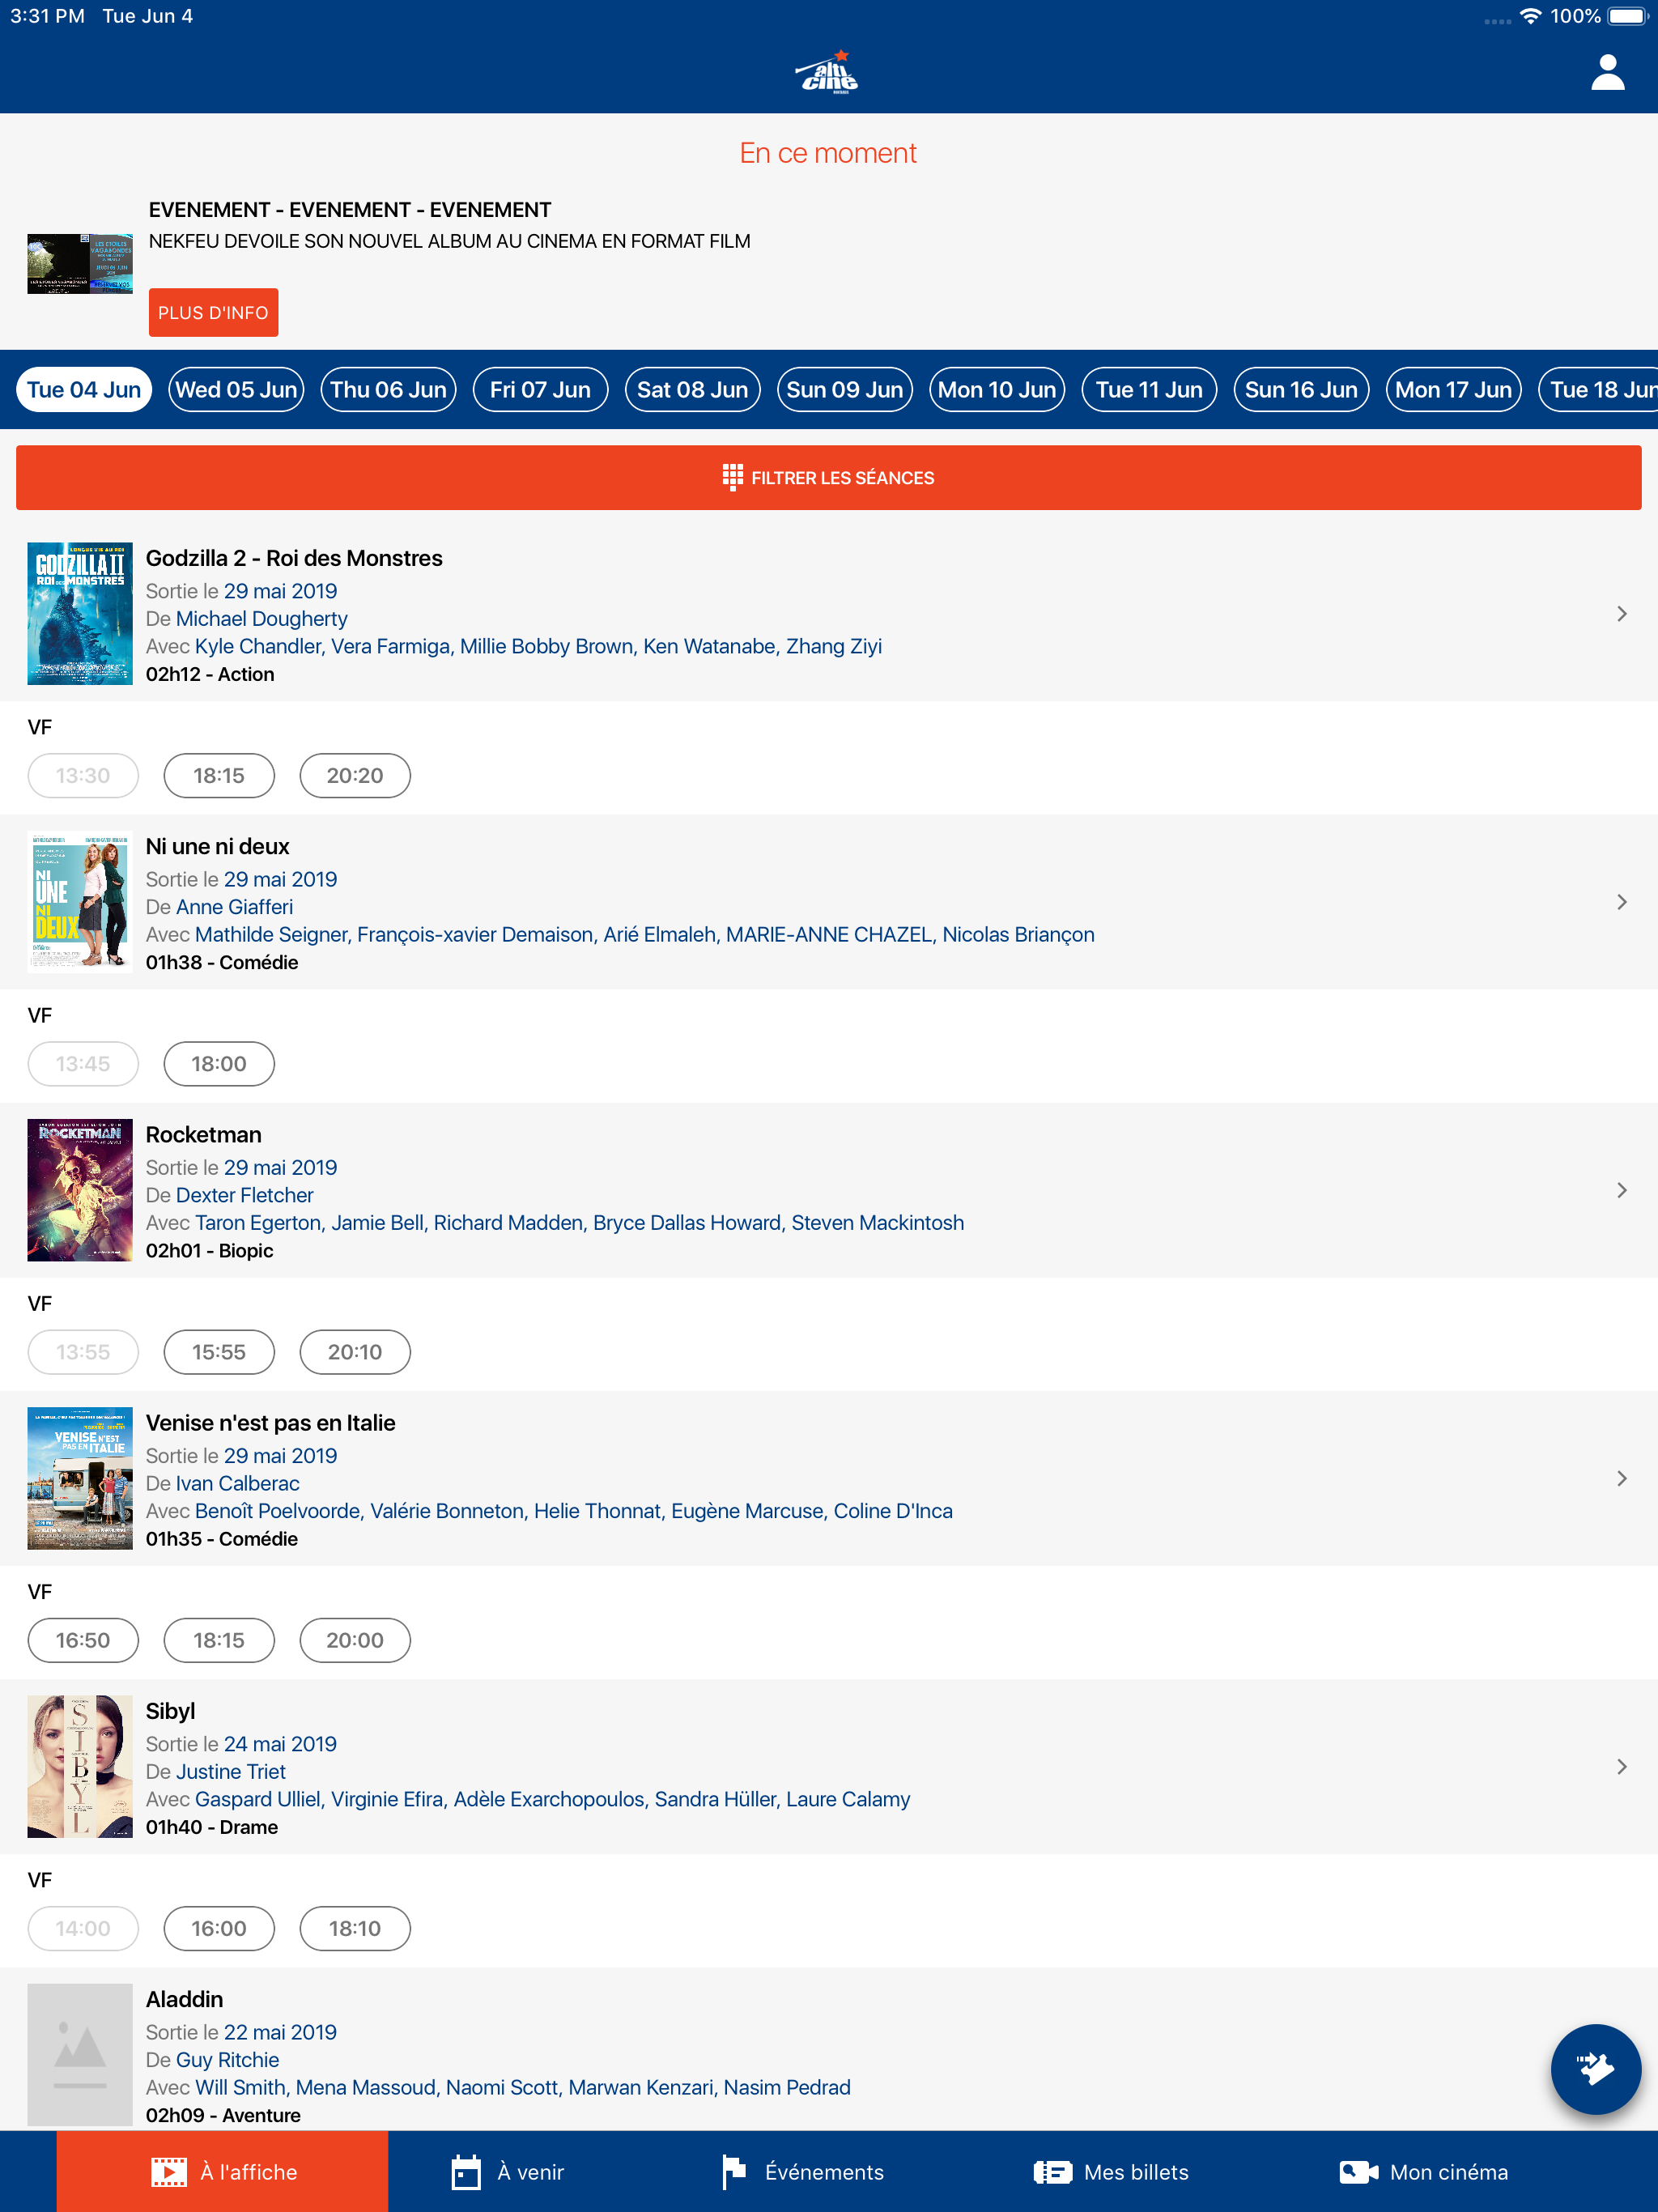This screenshot has height=2212, width=1658.
Task: Book Venise n'est pas en Italie at 18:15
Action: click(219, 1639)
